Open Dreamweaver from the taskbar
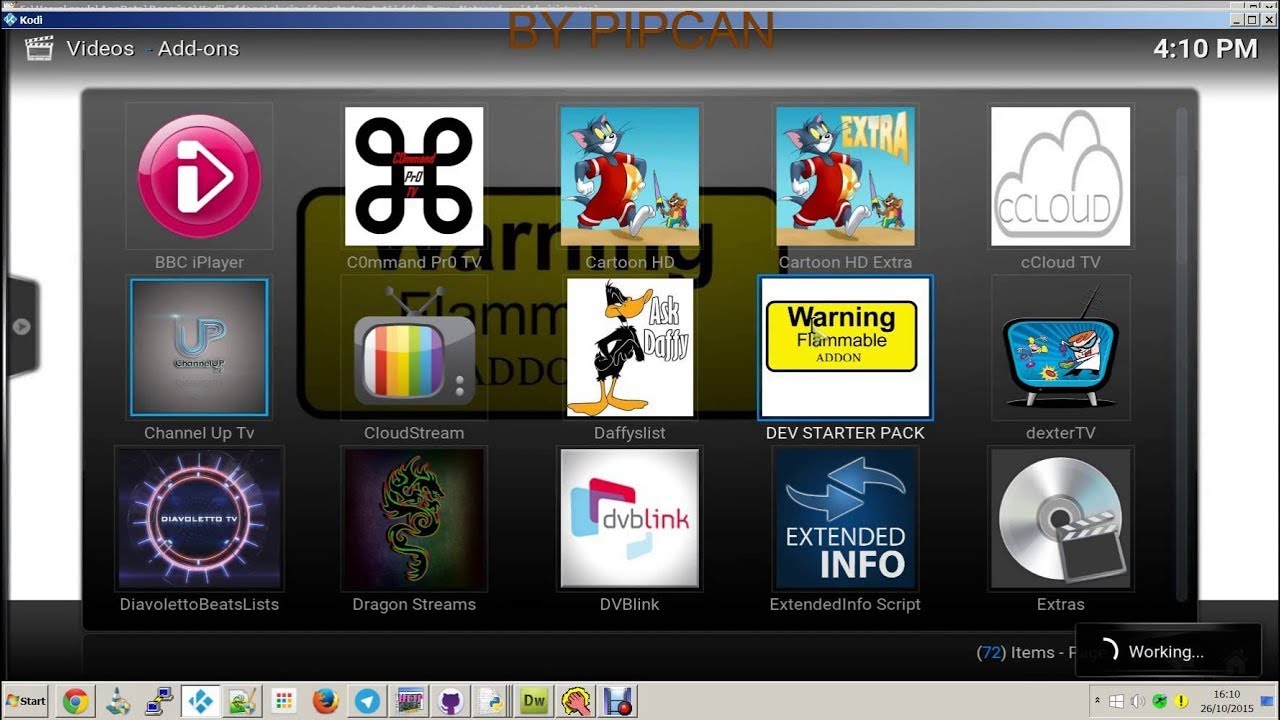This screenshot has width=1280, height=720. 535,701
